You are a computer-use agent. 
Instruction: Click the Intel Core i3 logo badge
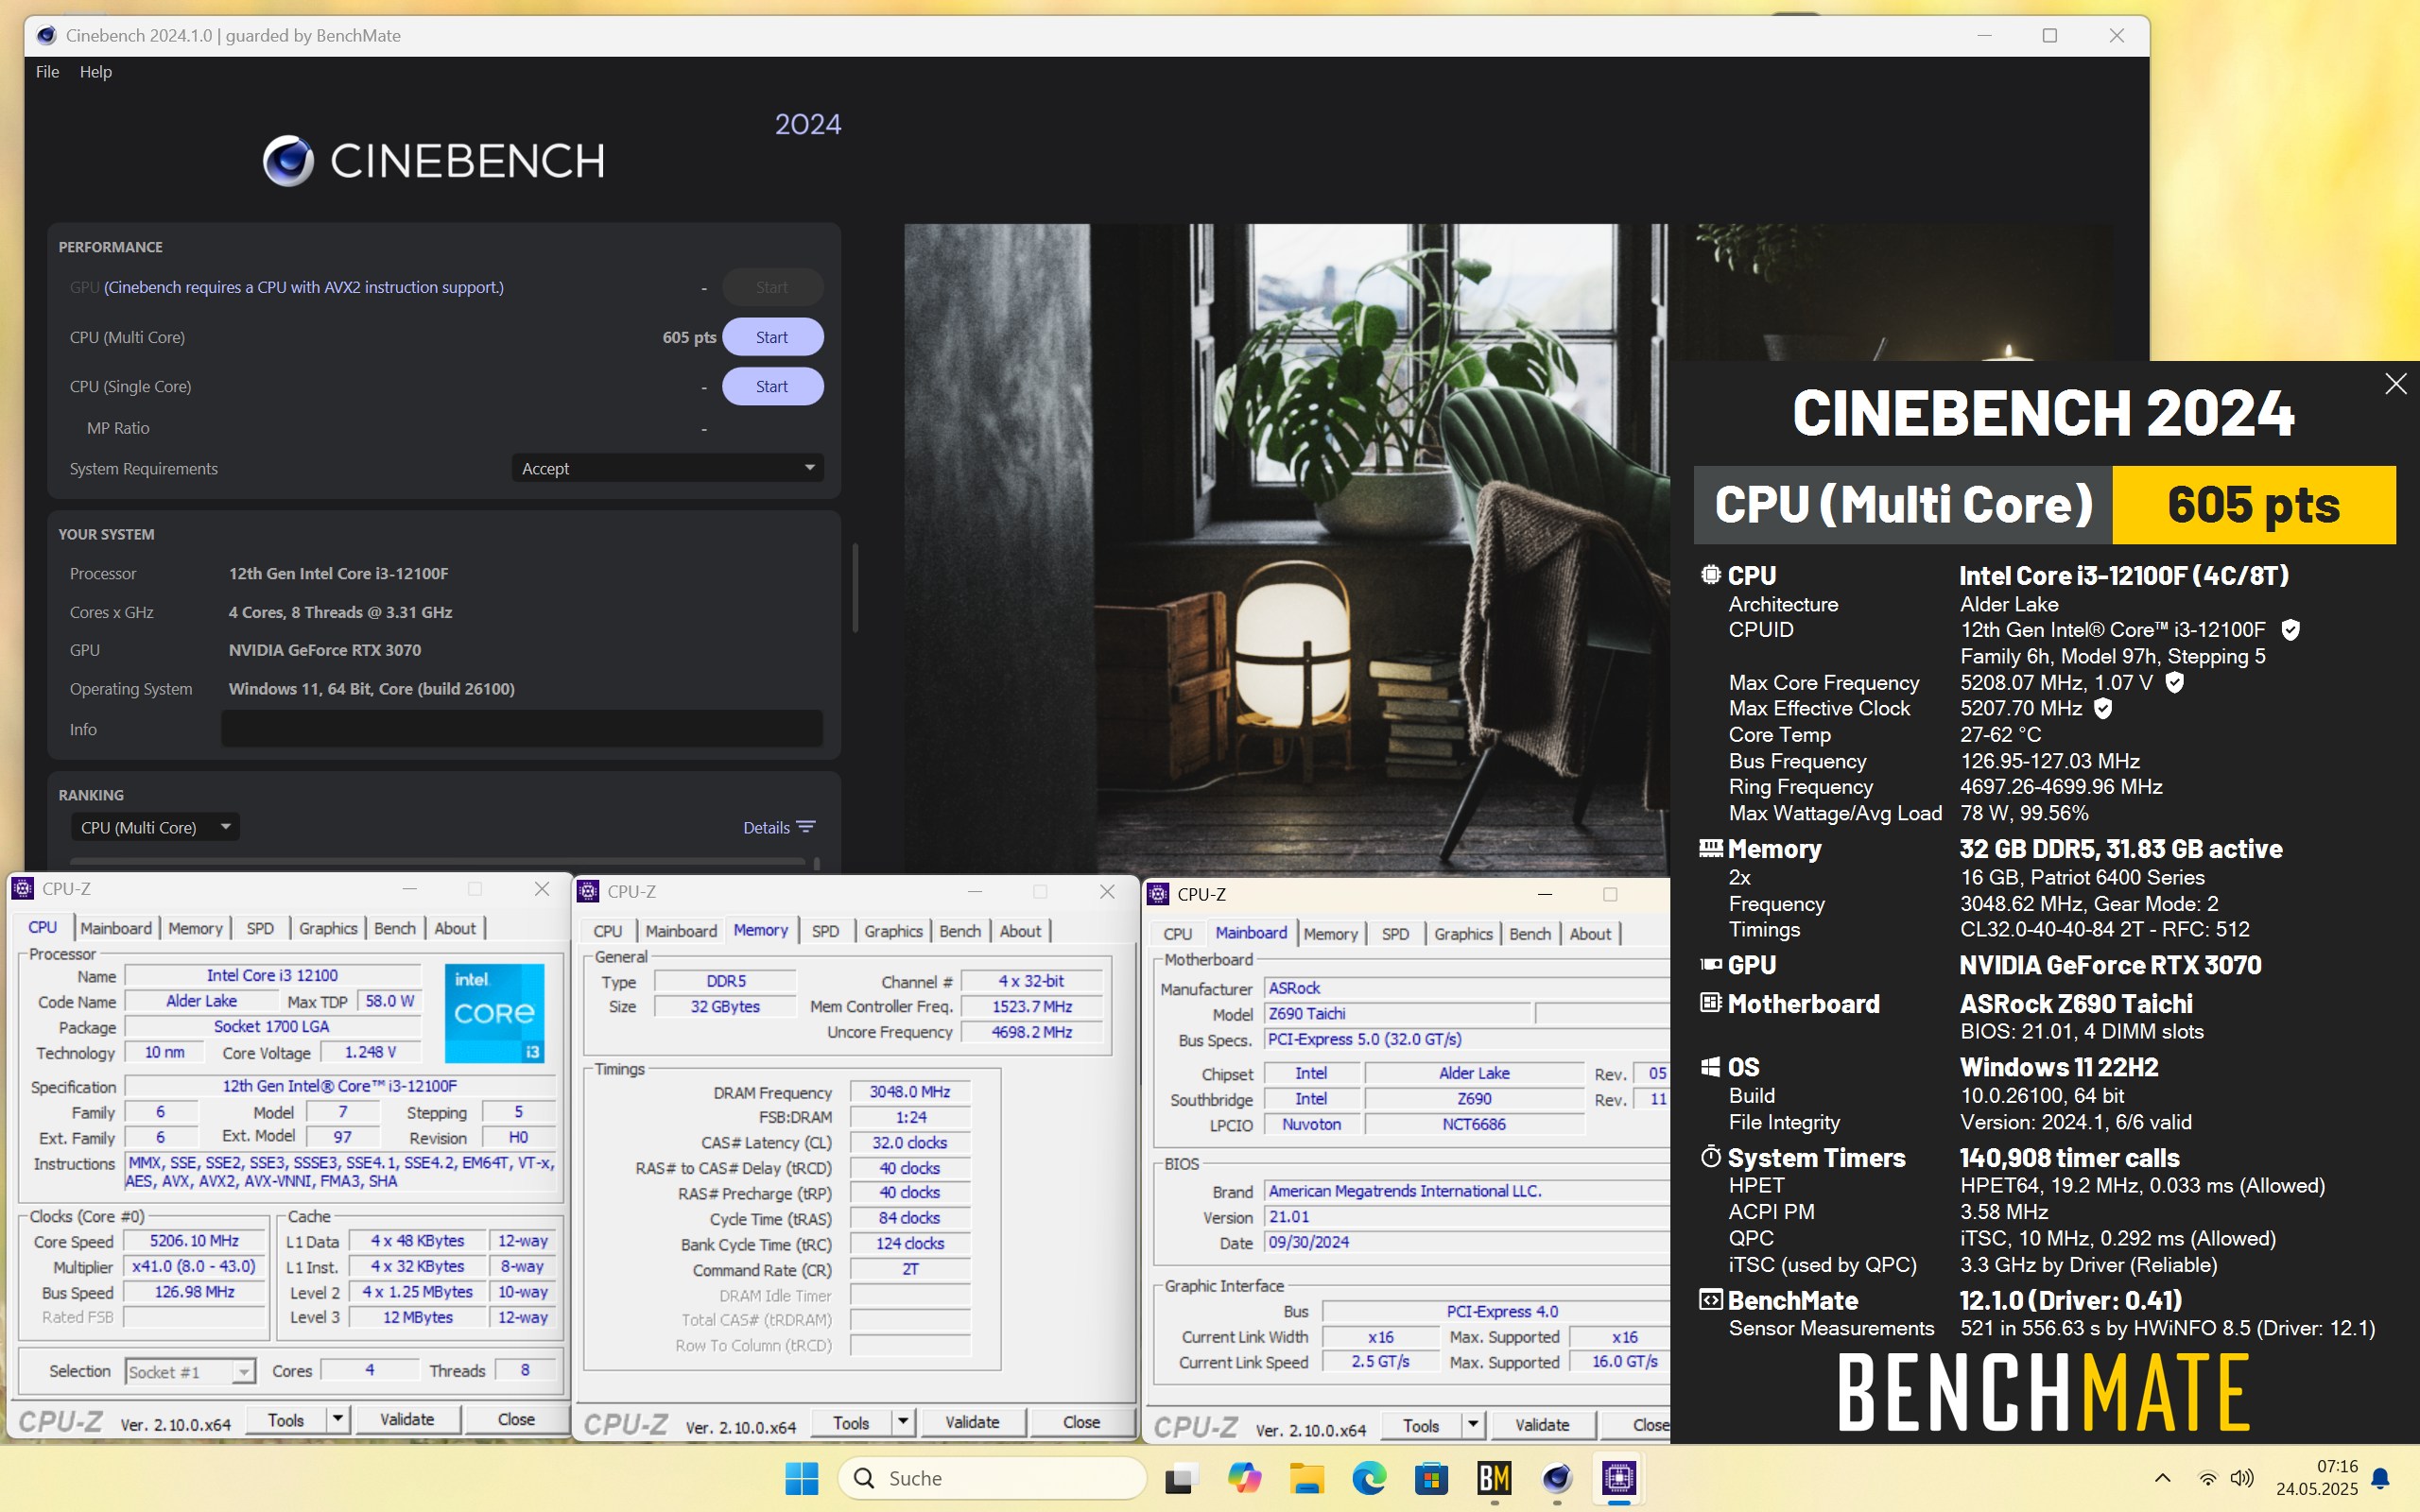coord(494,1013)
